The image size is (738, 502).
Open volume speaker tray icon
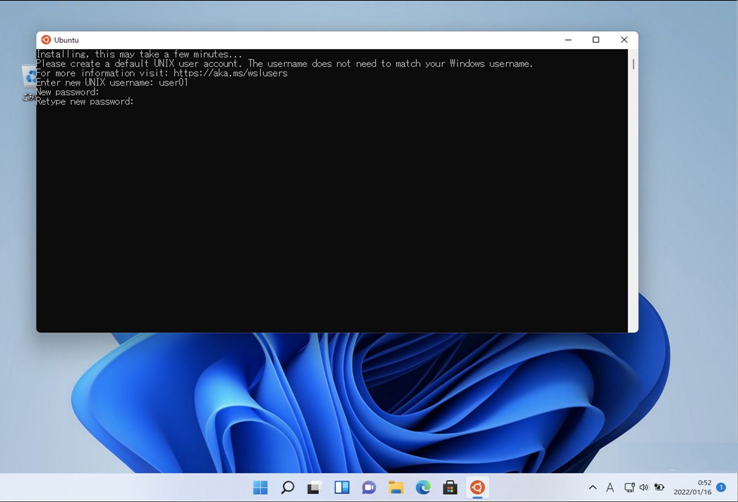coord(644,487)
